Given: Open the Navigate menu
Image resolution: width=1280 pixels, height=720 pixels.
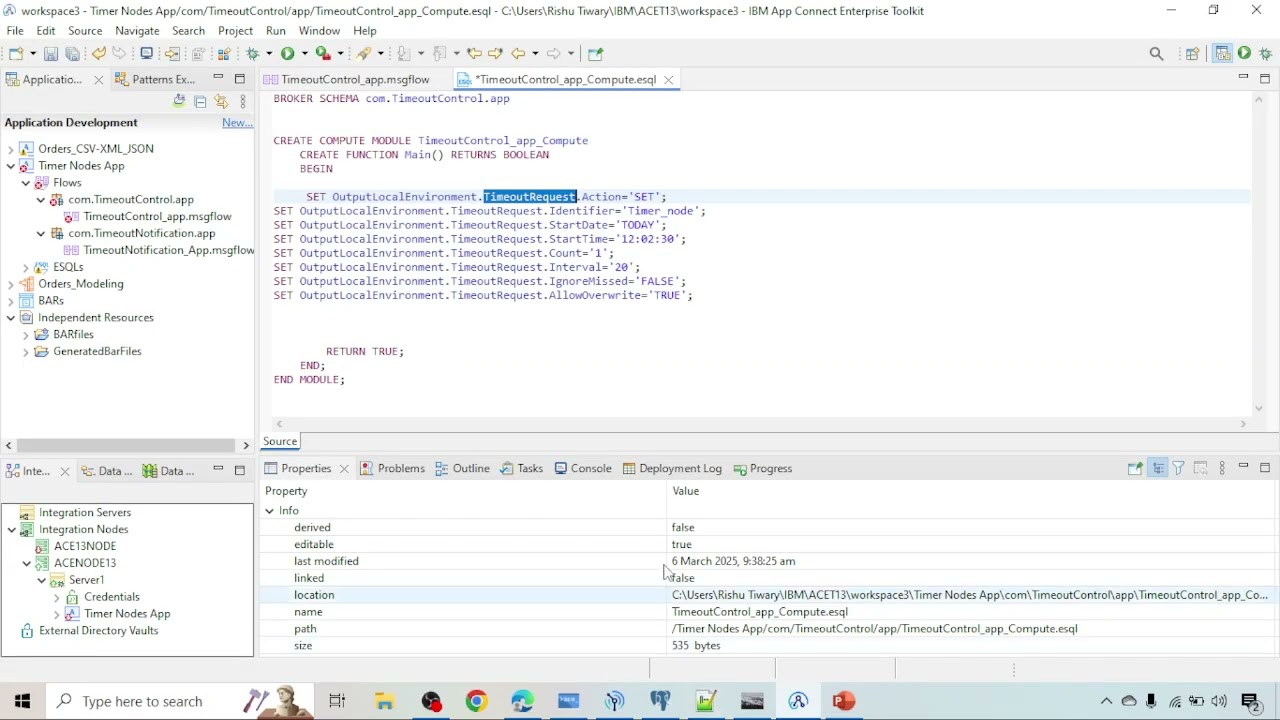Looking at the screenshot, I should coord(137,31).
